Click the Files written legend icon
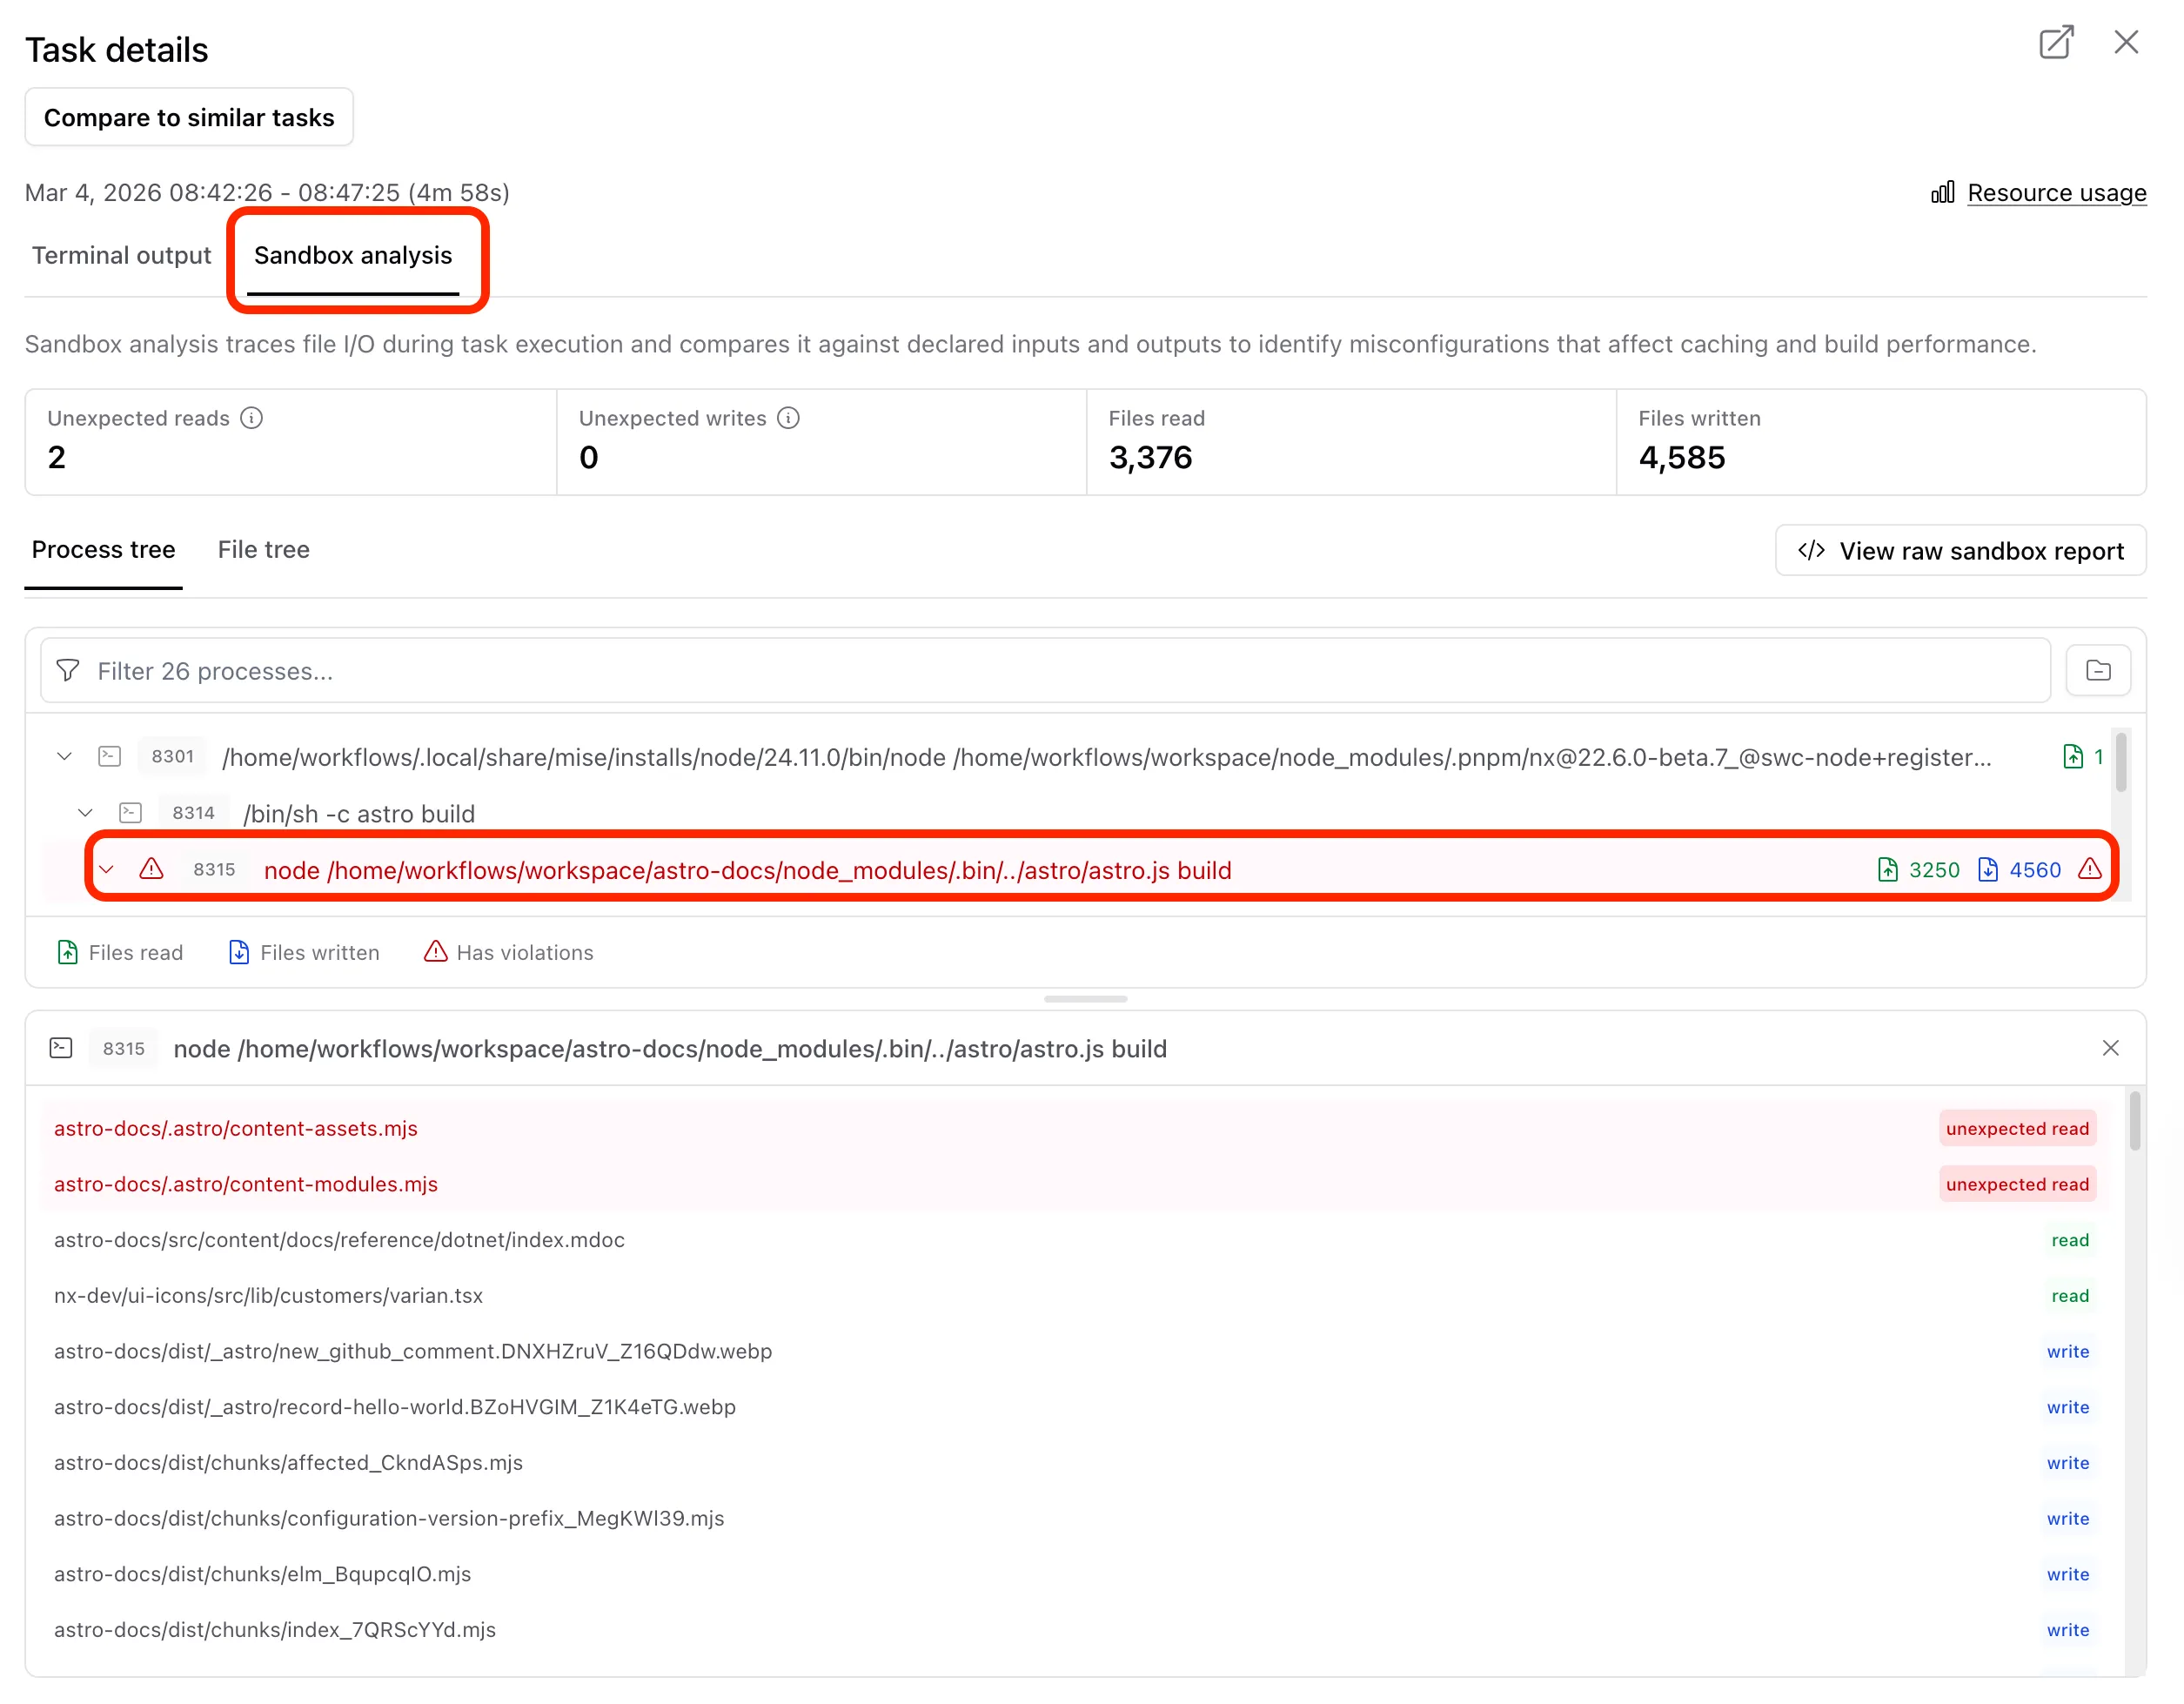The image size is (2184, 1704). [239, 952]
